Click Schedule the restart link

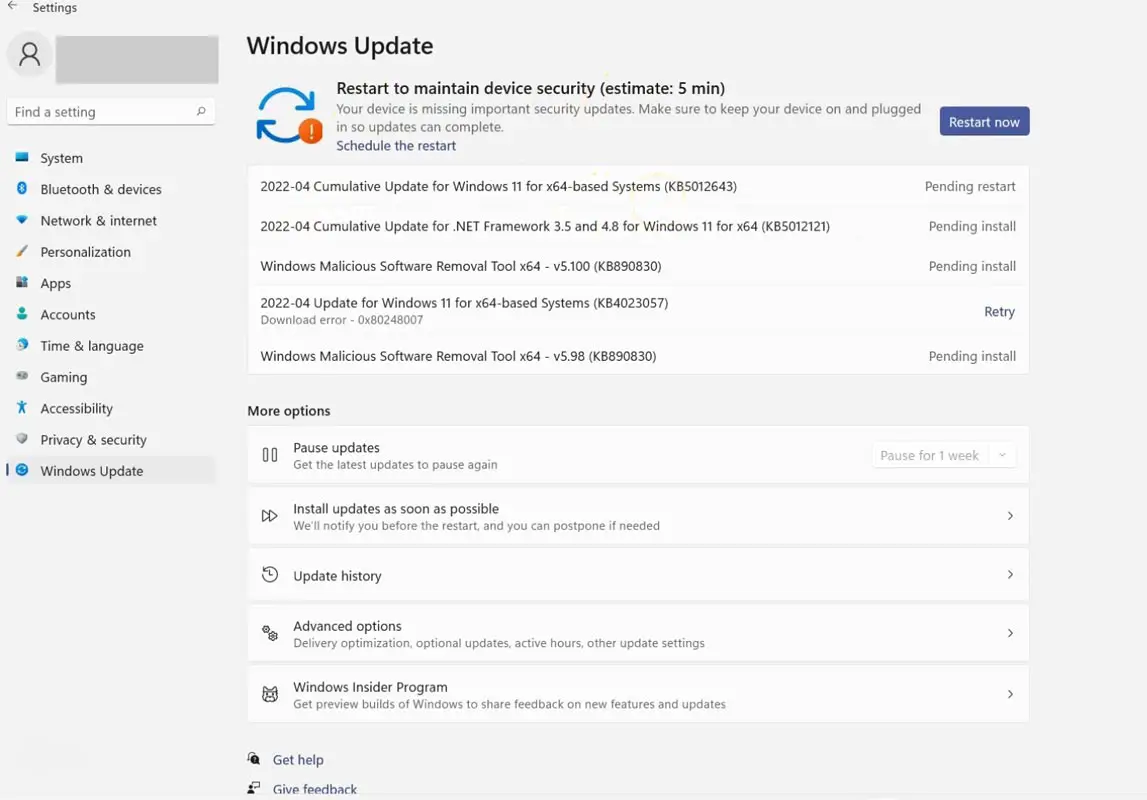coord(396,146)
